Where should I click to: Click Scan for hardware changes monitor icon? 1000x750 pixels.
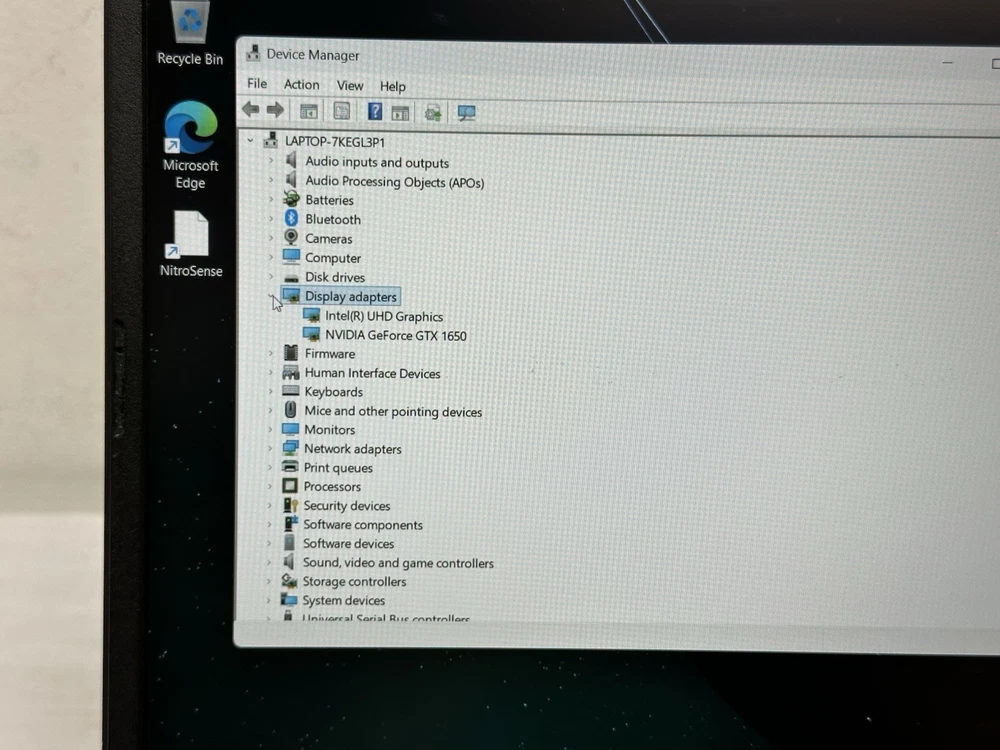pos(466,113)
